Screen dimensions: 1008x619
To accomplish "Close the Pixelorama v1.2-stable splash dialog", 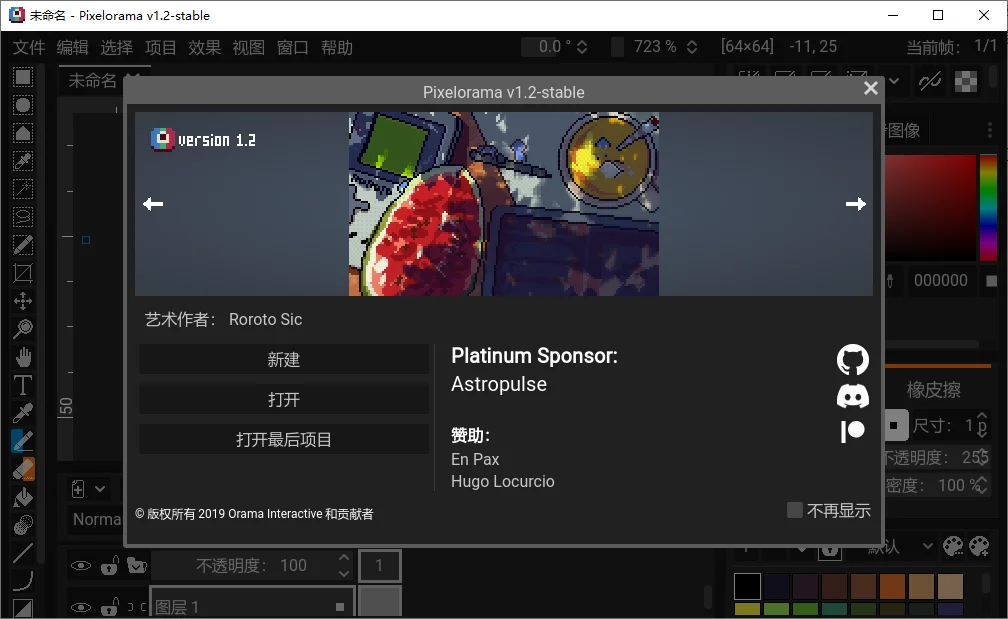I will click(x=870, y=88).
